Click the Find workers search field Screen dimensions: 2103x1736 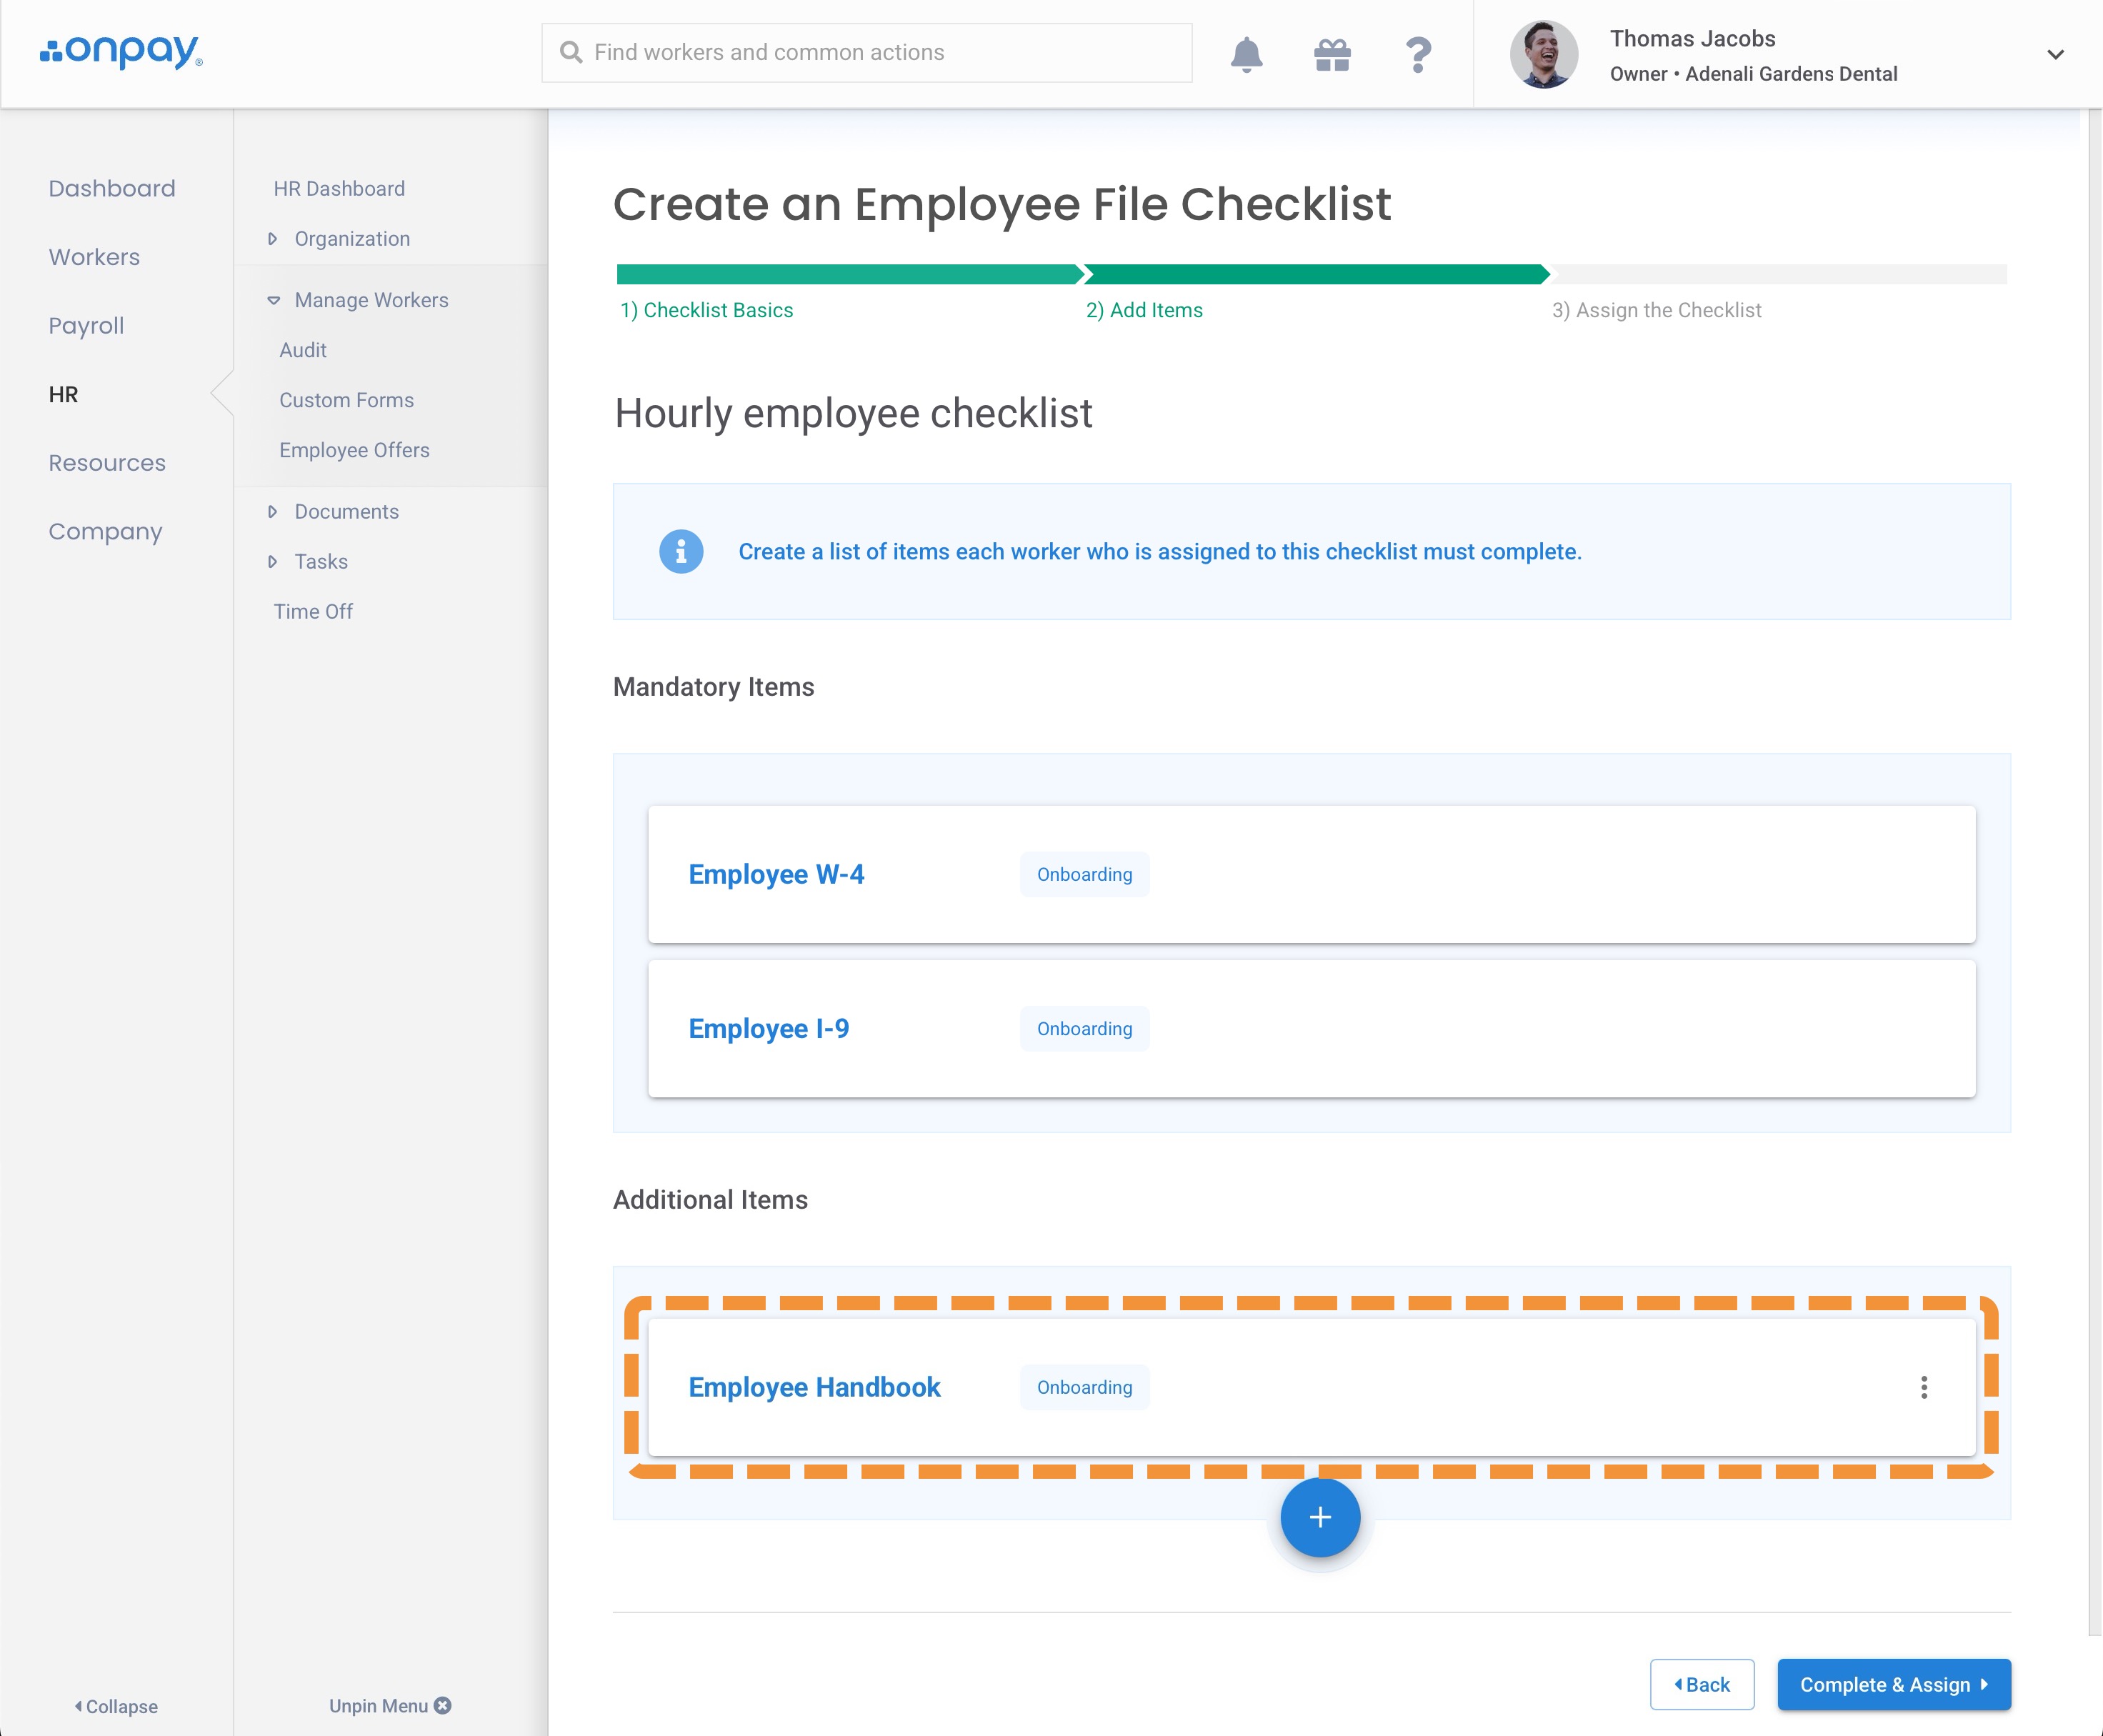pyautogui.click(x=866, y=52)
